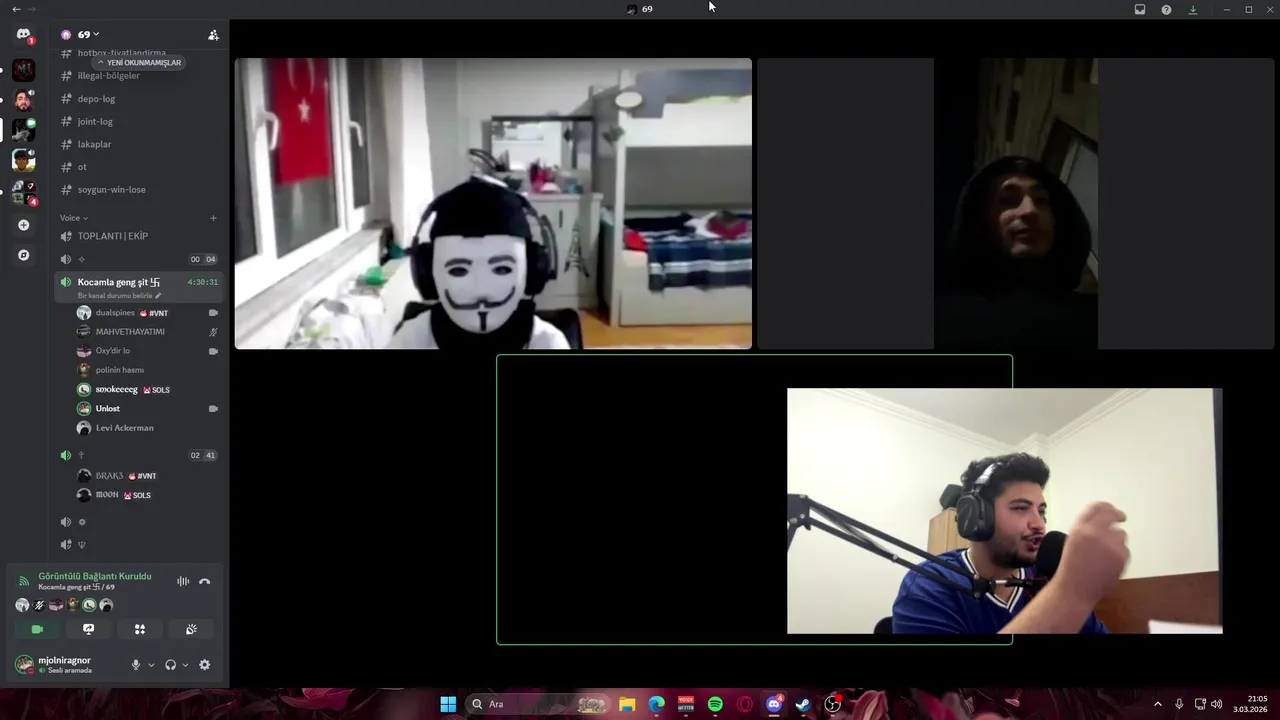Disconnect from voice with hang-up icon
Viewport: 1280px width, 720px height.
(x=205, y=581)
